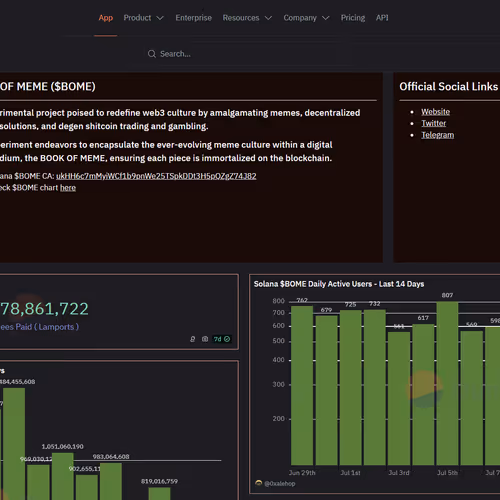Follow the 'here' chart link

[68, 188]
